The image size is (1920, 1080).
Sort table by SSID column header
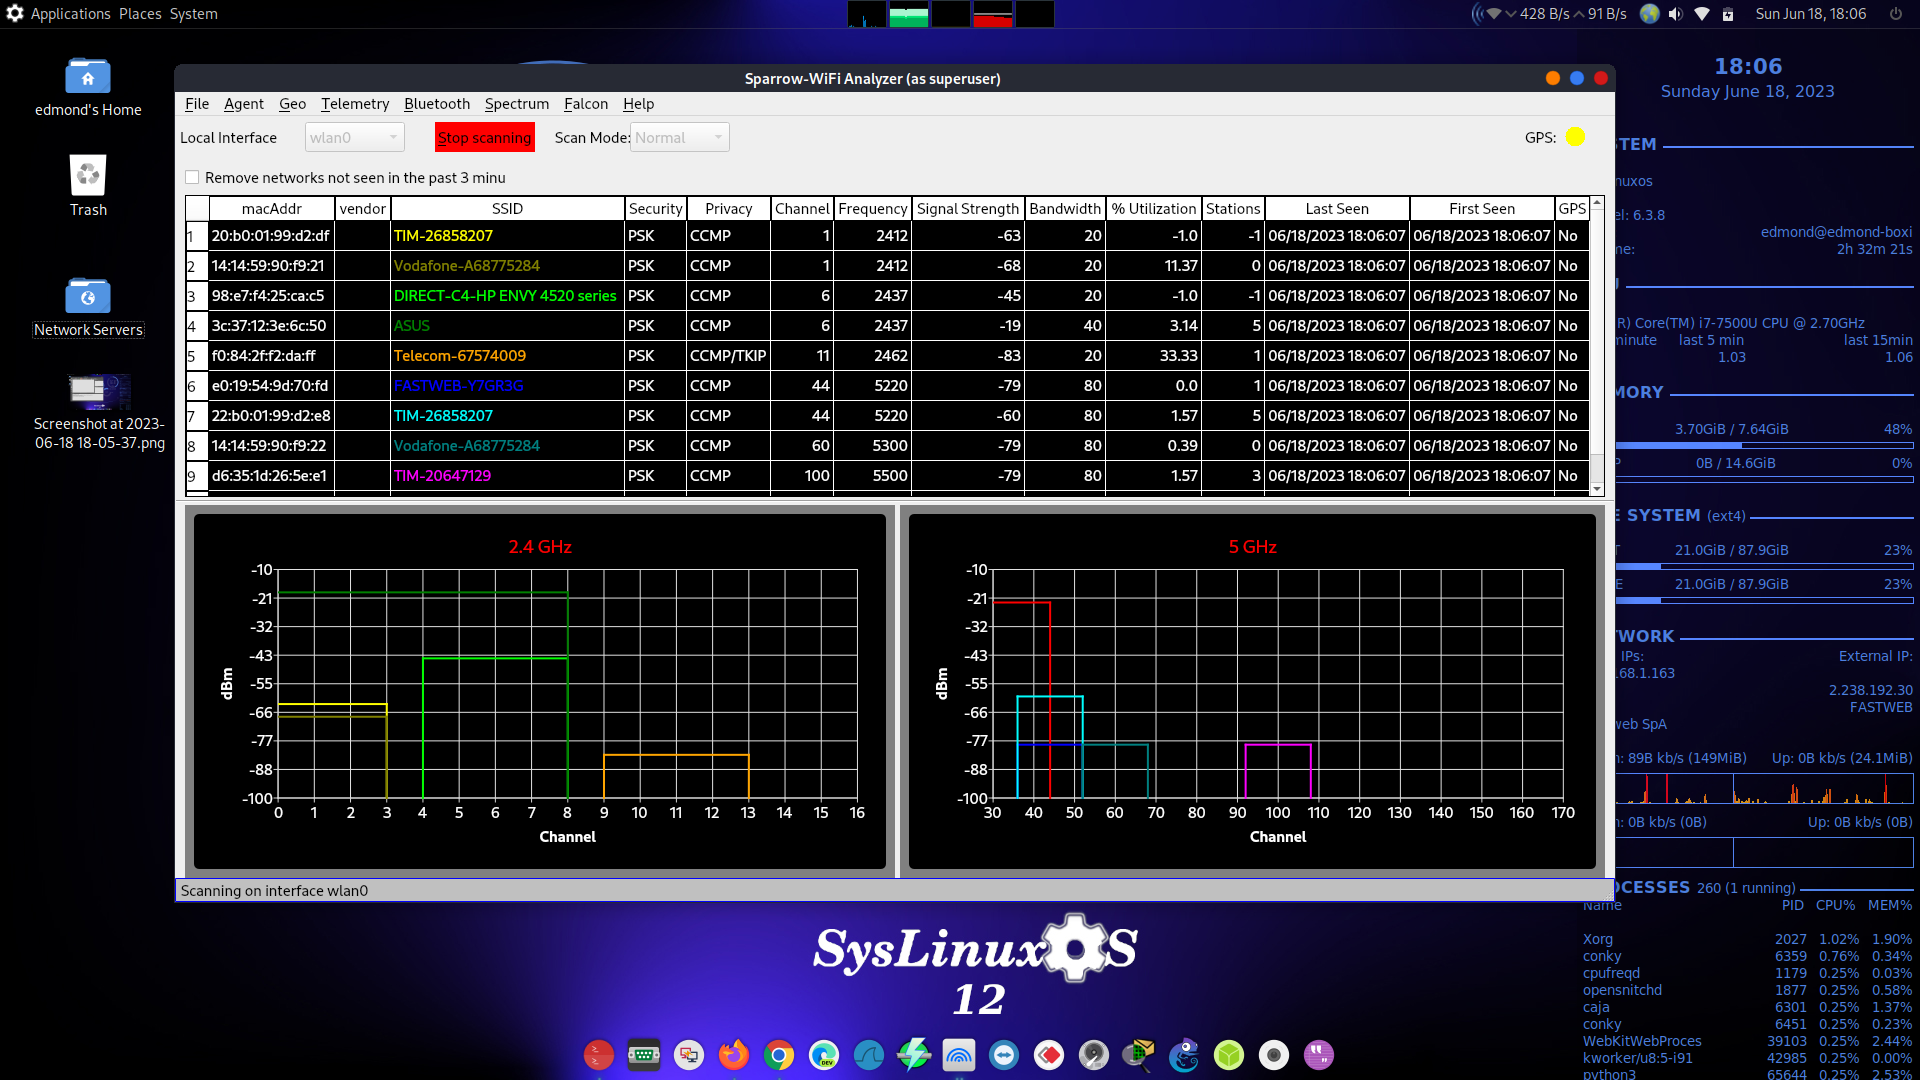click(x=507, y=208)
